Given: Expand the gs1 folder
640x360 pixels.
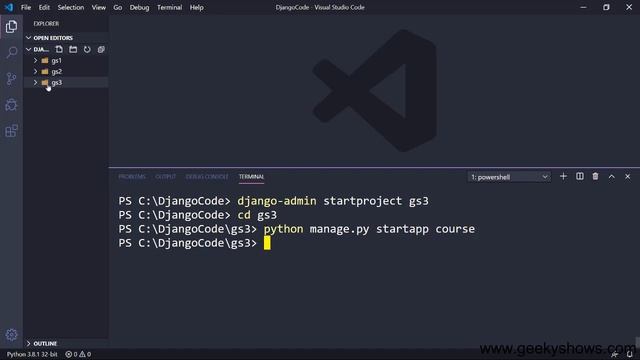Looking at the screenshot, I should tap(36, 60).
